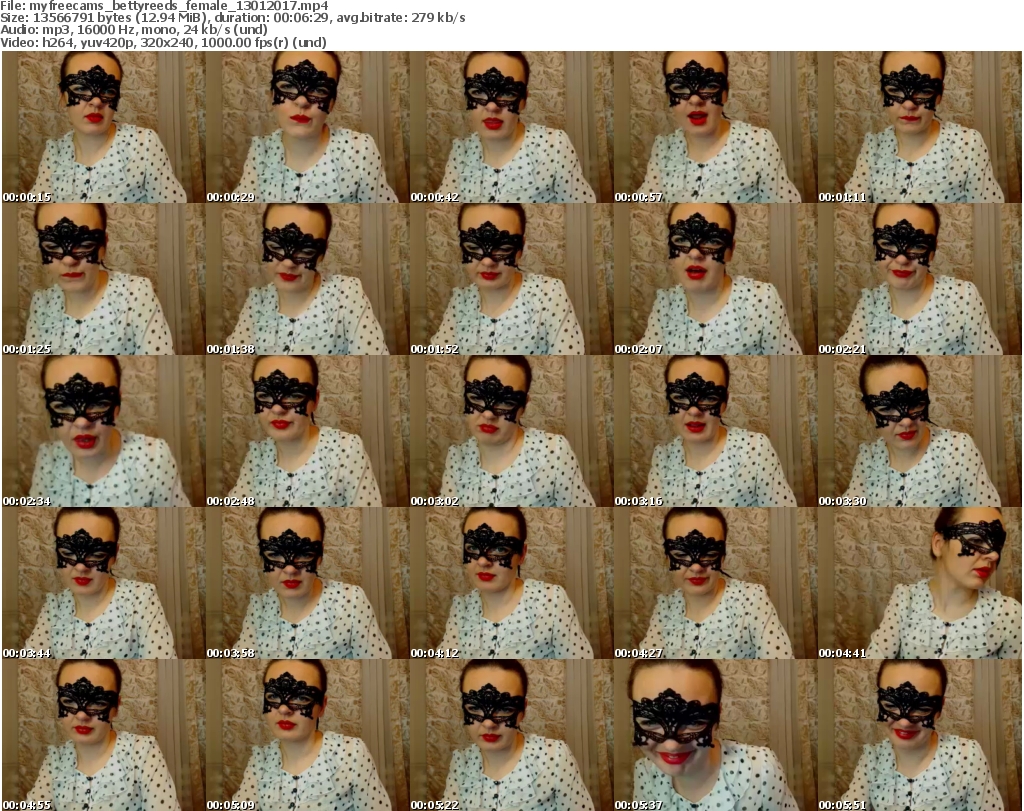Image resolution: width=1024 pixels, height=811 pixels.
Task: Open the thumbnail frame stamped 00:05:51
Action: pos(920,735)
